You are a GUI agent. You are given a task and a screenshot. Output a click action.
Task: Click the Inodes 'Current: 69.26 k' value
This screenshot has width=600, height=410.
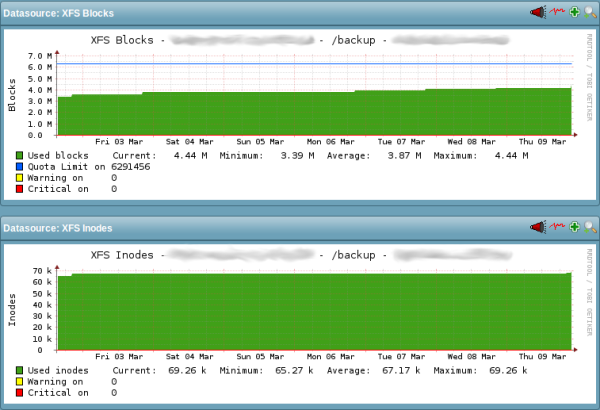click(160, 371)
